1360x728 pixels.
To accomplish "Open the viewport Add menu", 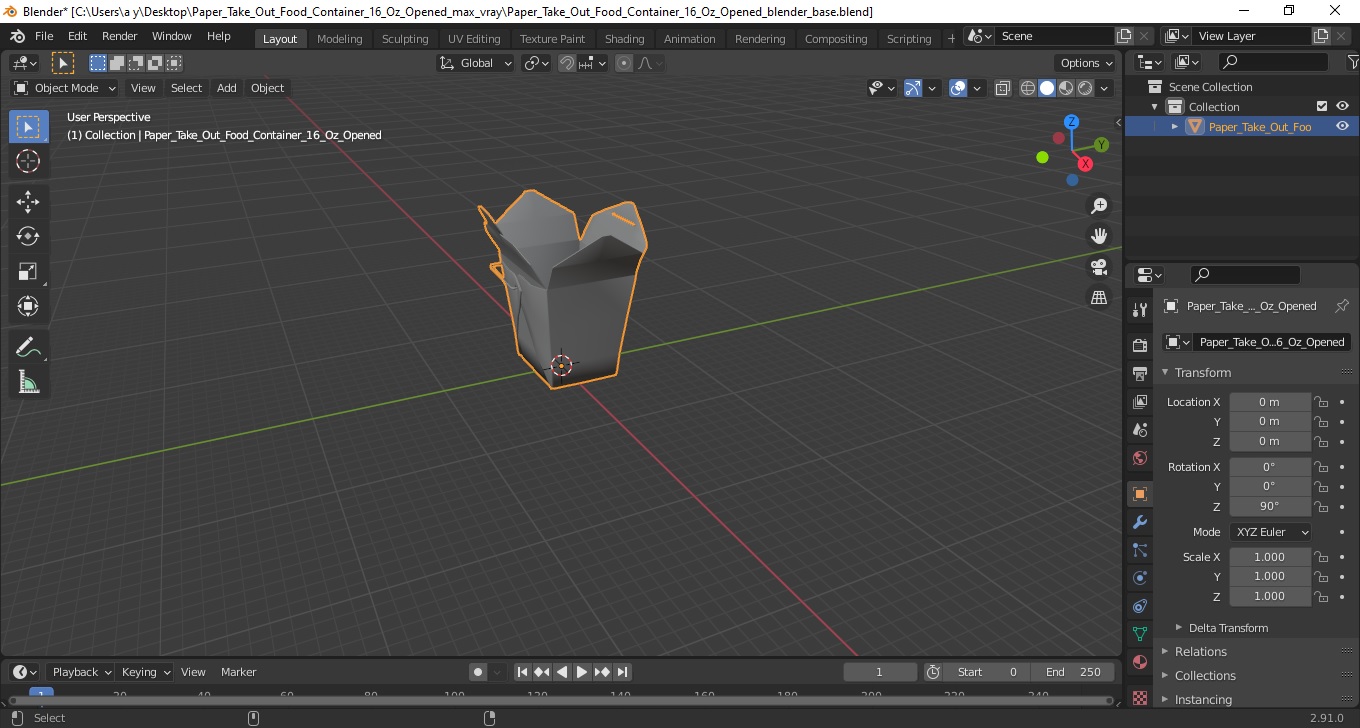I will point(227,88).
